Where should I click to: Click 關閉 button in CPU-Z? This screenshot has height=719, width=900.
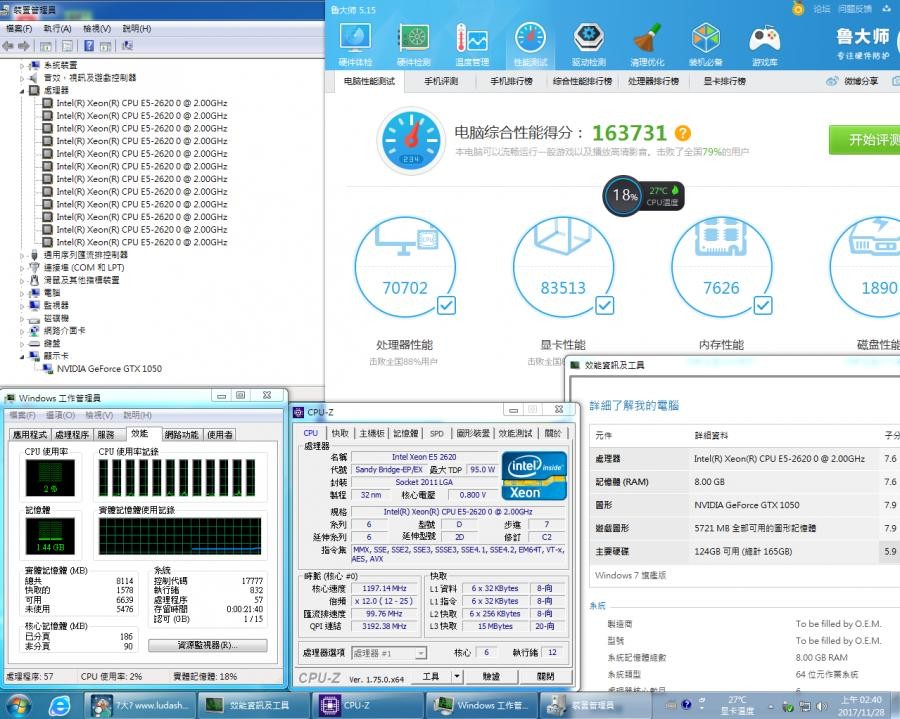pyautogui.click(x=545, y=677)
